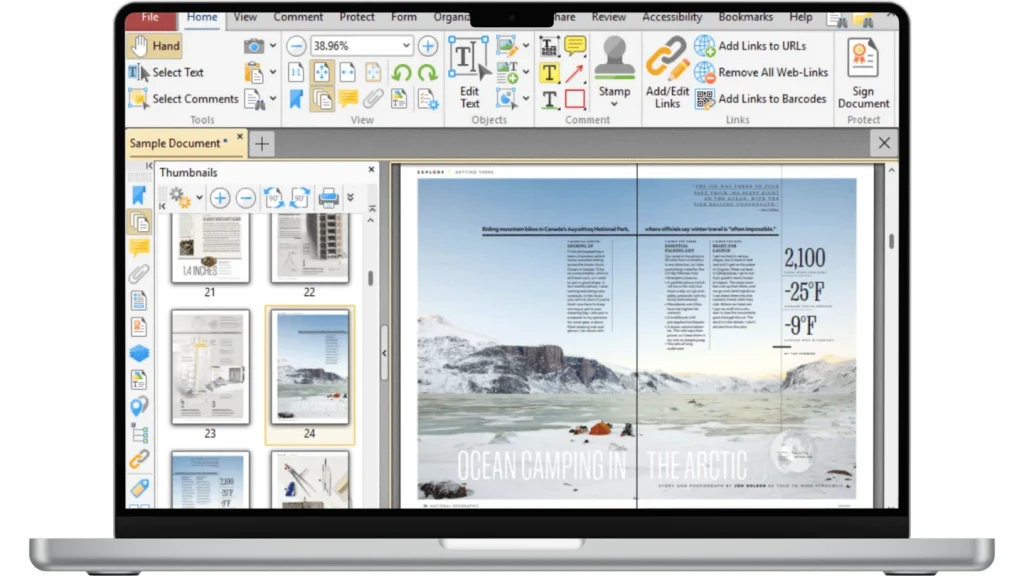Click the Sign Document icon
Image resolution: width=1024 pixels, height=576 pixels.
point(863,72)
